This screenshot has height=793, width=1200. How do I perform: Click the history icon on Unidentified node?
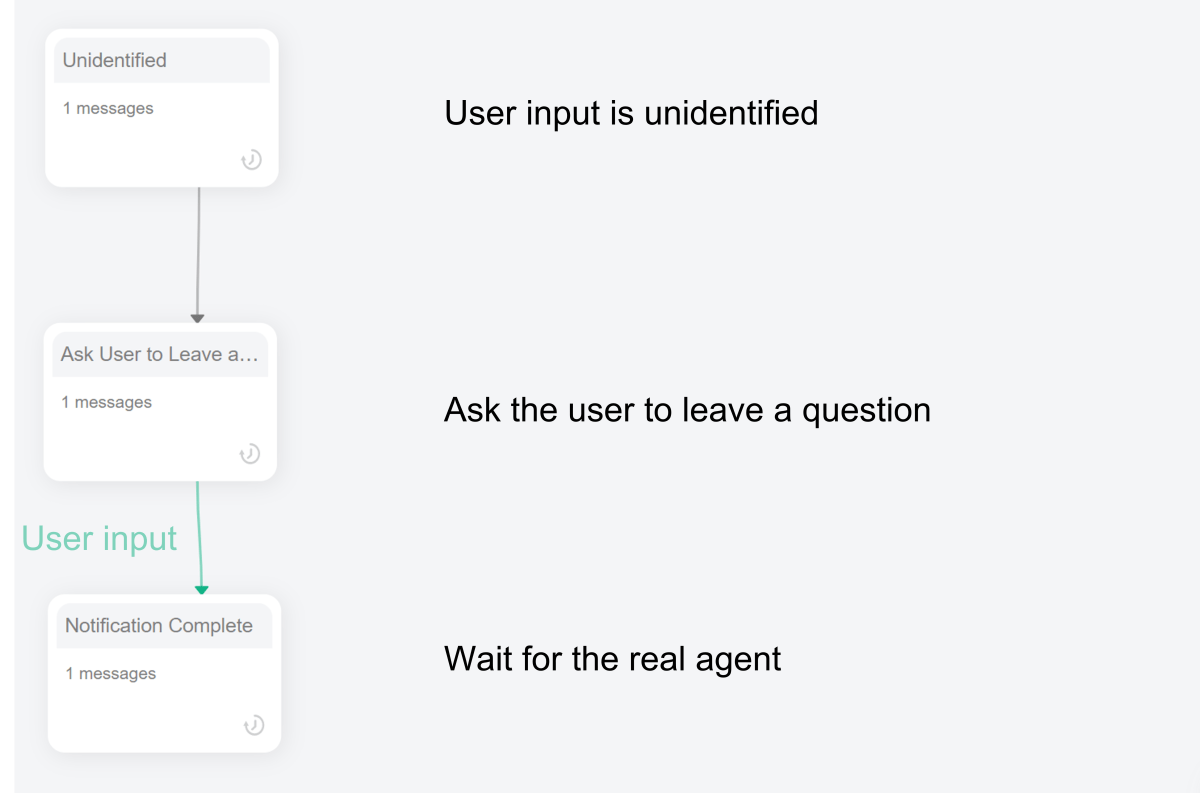click(x=252, y=160)
